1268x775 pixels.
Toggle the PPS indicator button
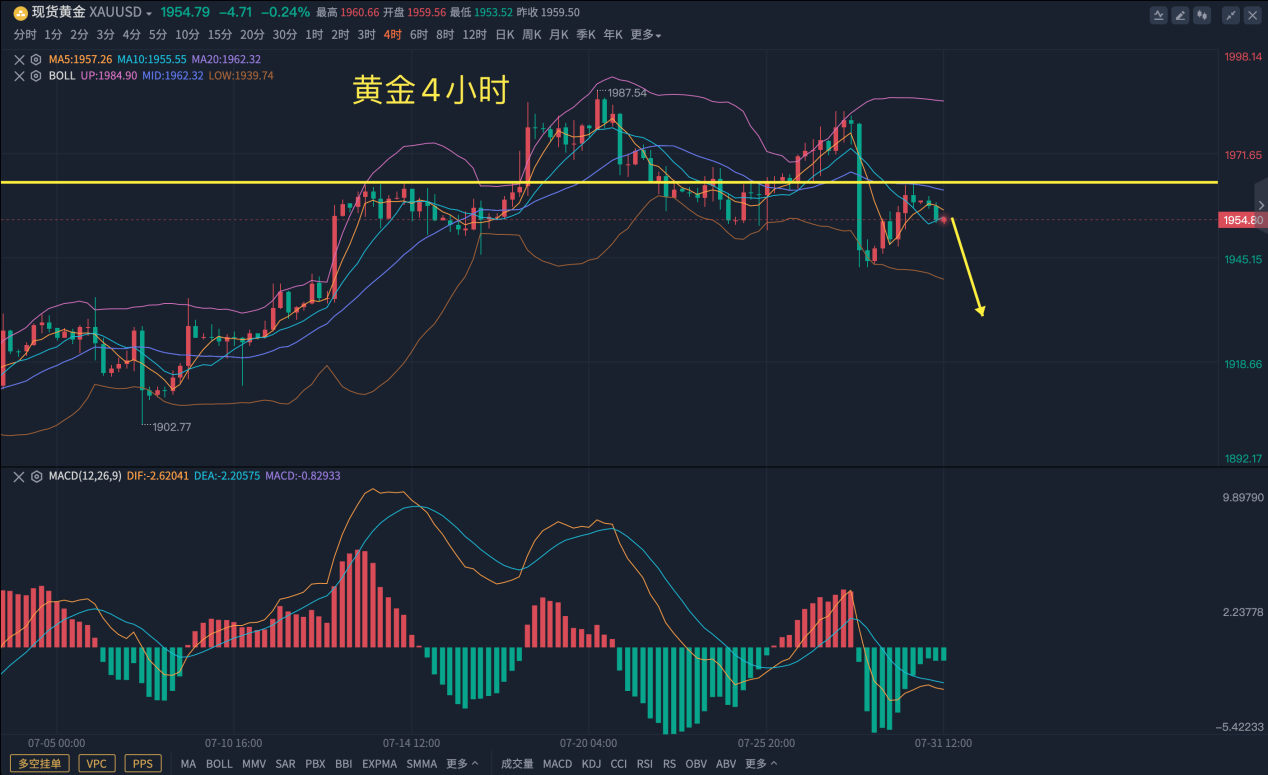coord(143,764)
